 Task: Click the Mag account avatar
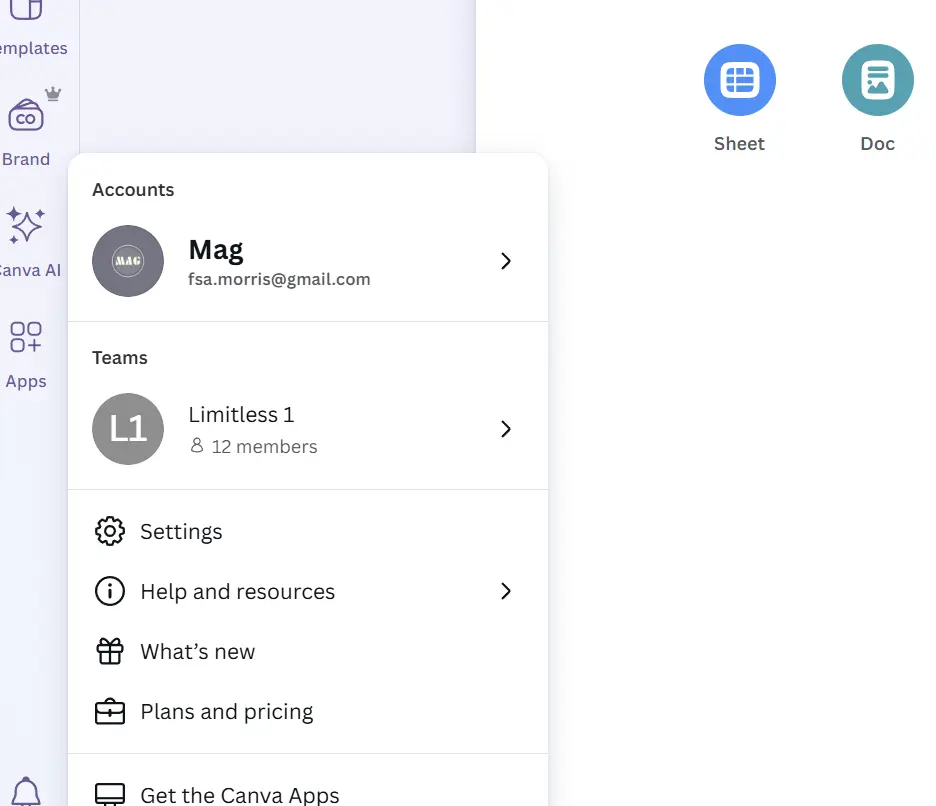[128, 261]
